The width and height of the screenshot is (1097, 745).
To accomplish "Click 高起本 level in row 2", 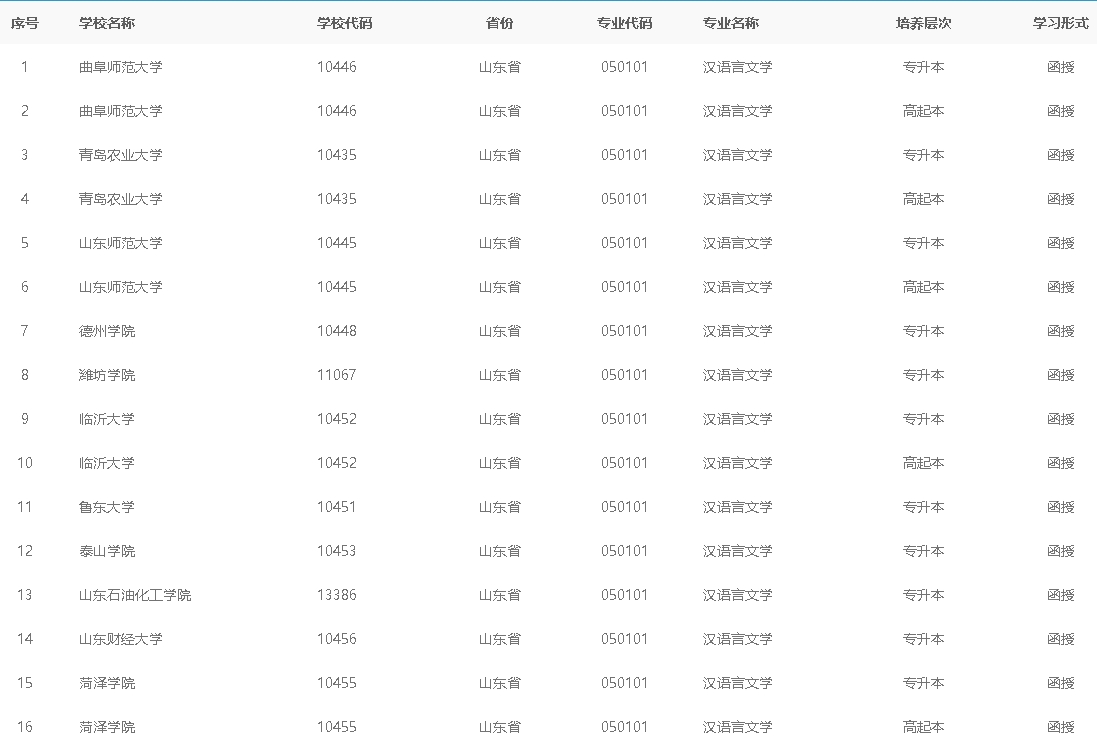I will click(923, 111).
